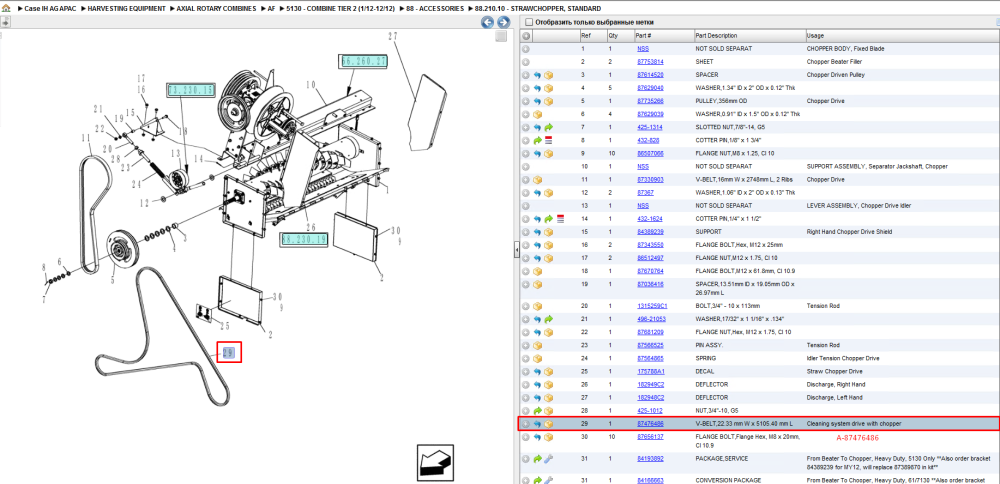Open part number link 87330903

click(650, 180)
